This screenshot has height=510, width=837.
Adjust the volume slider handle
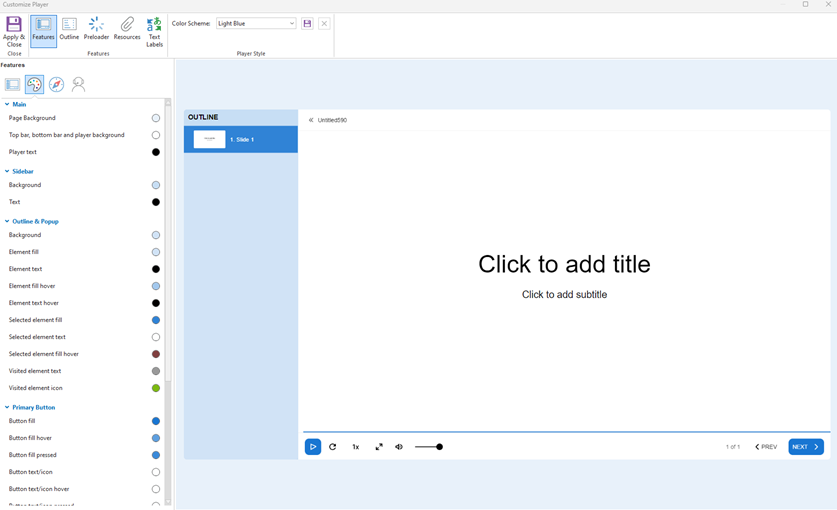point(439,447)
